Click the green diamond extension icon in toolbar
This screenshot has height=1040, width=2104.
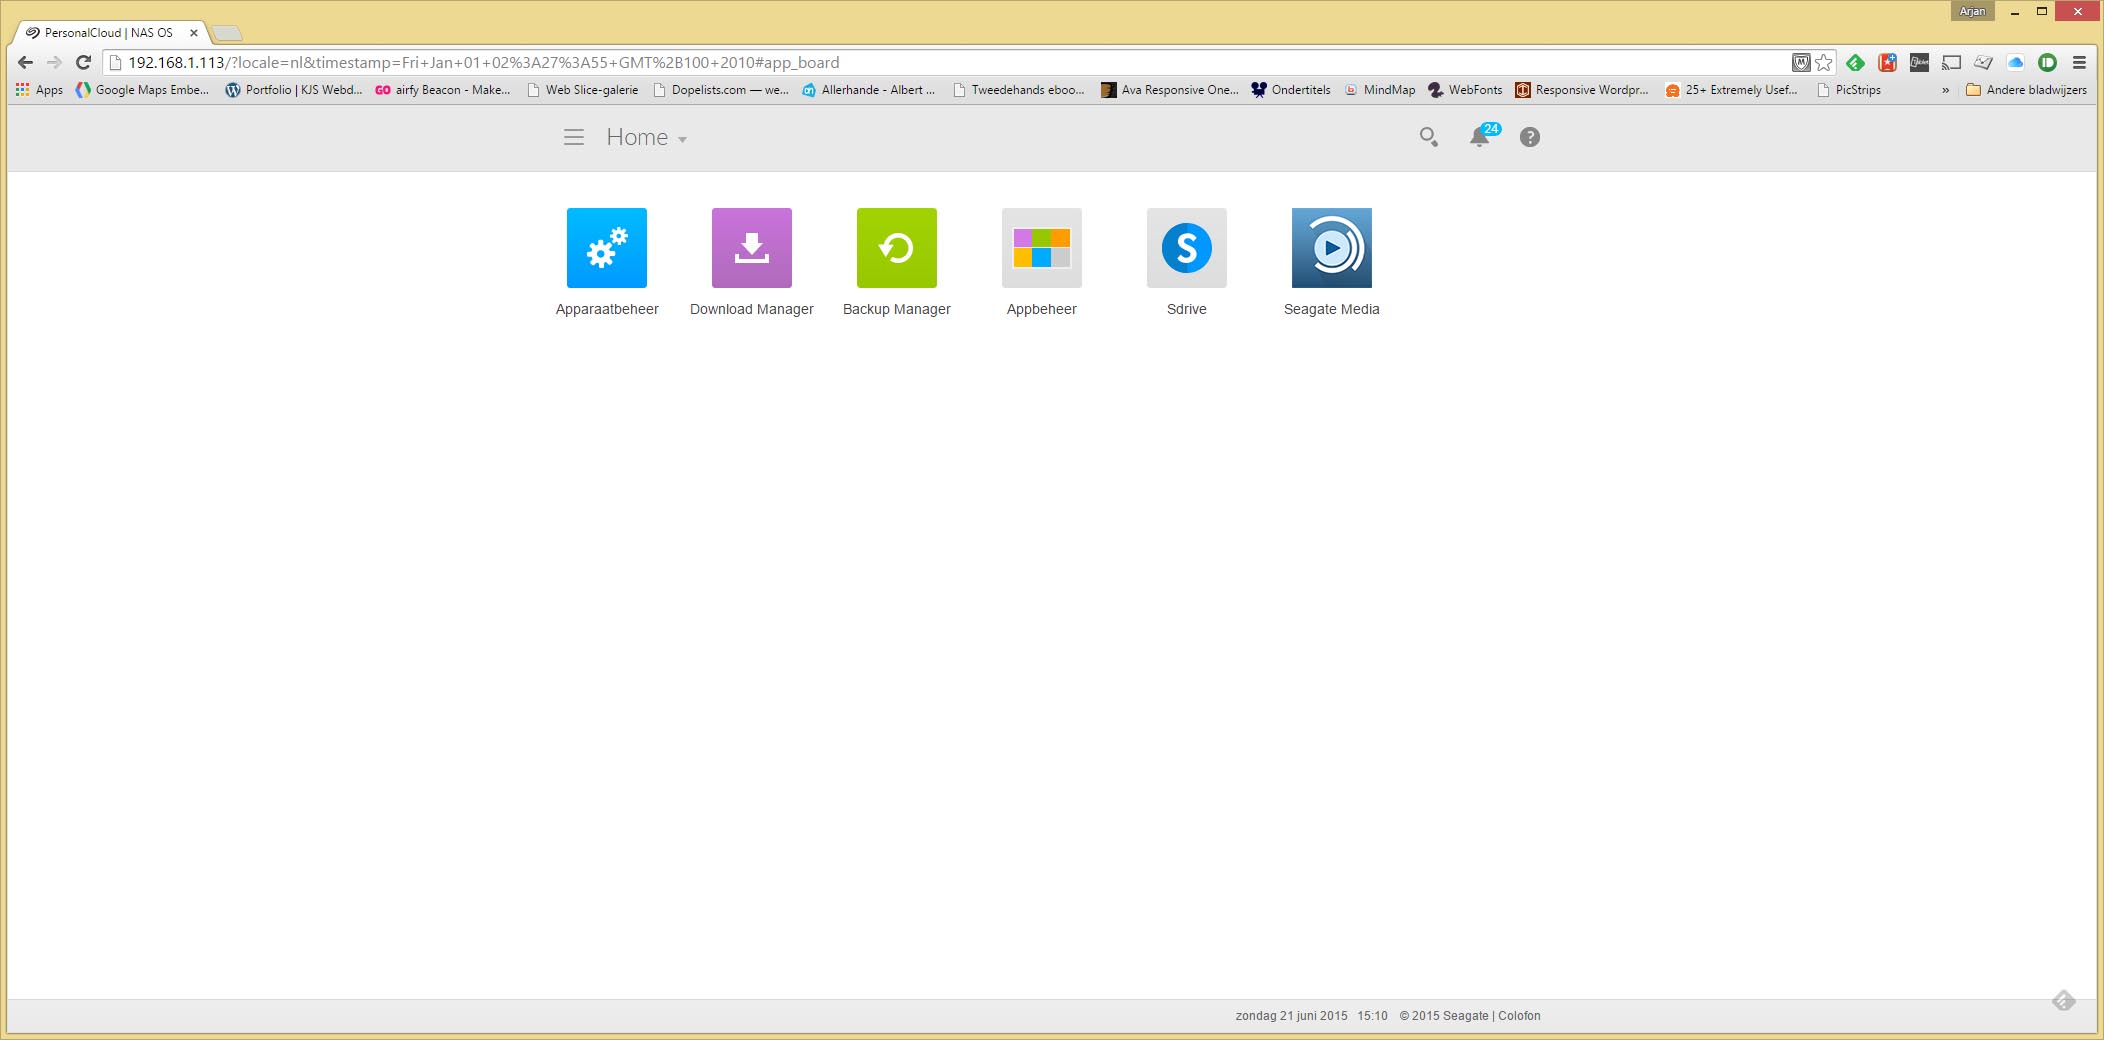[1855, 62]
